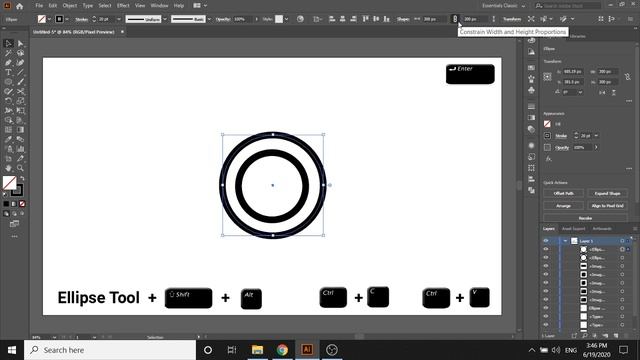Open the Swatches panel from the dock
Image resolution: width=640 pixels, height=360 pixels.
click(531, 67)
